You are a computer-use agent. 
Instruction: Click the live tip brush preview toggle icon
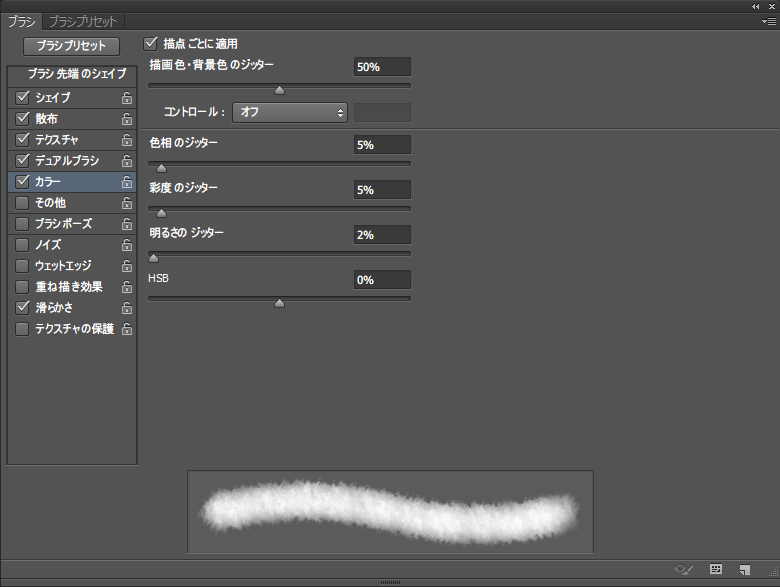click(684, 570)
